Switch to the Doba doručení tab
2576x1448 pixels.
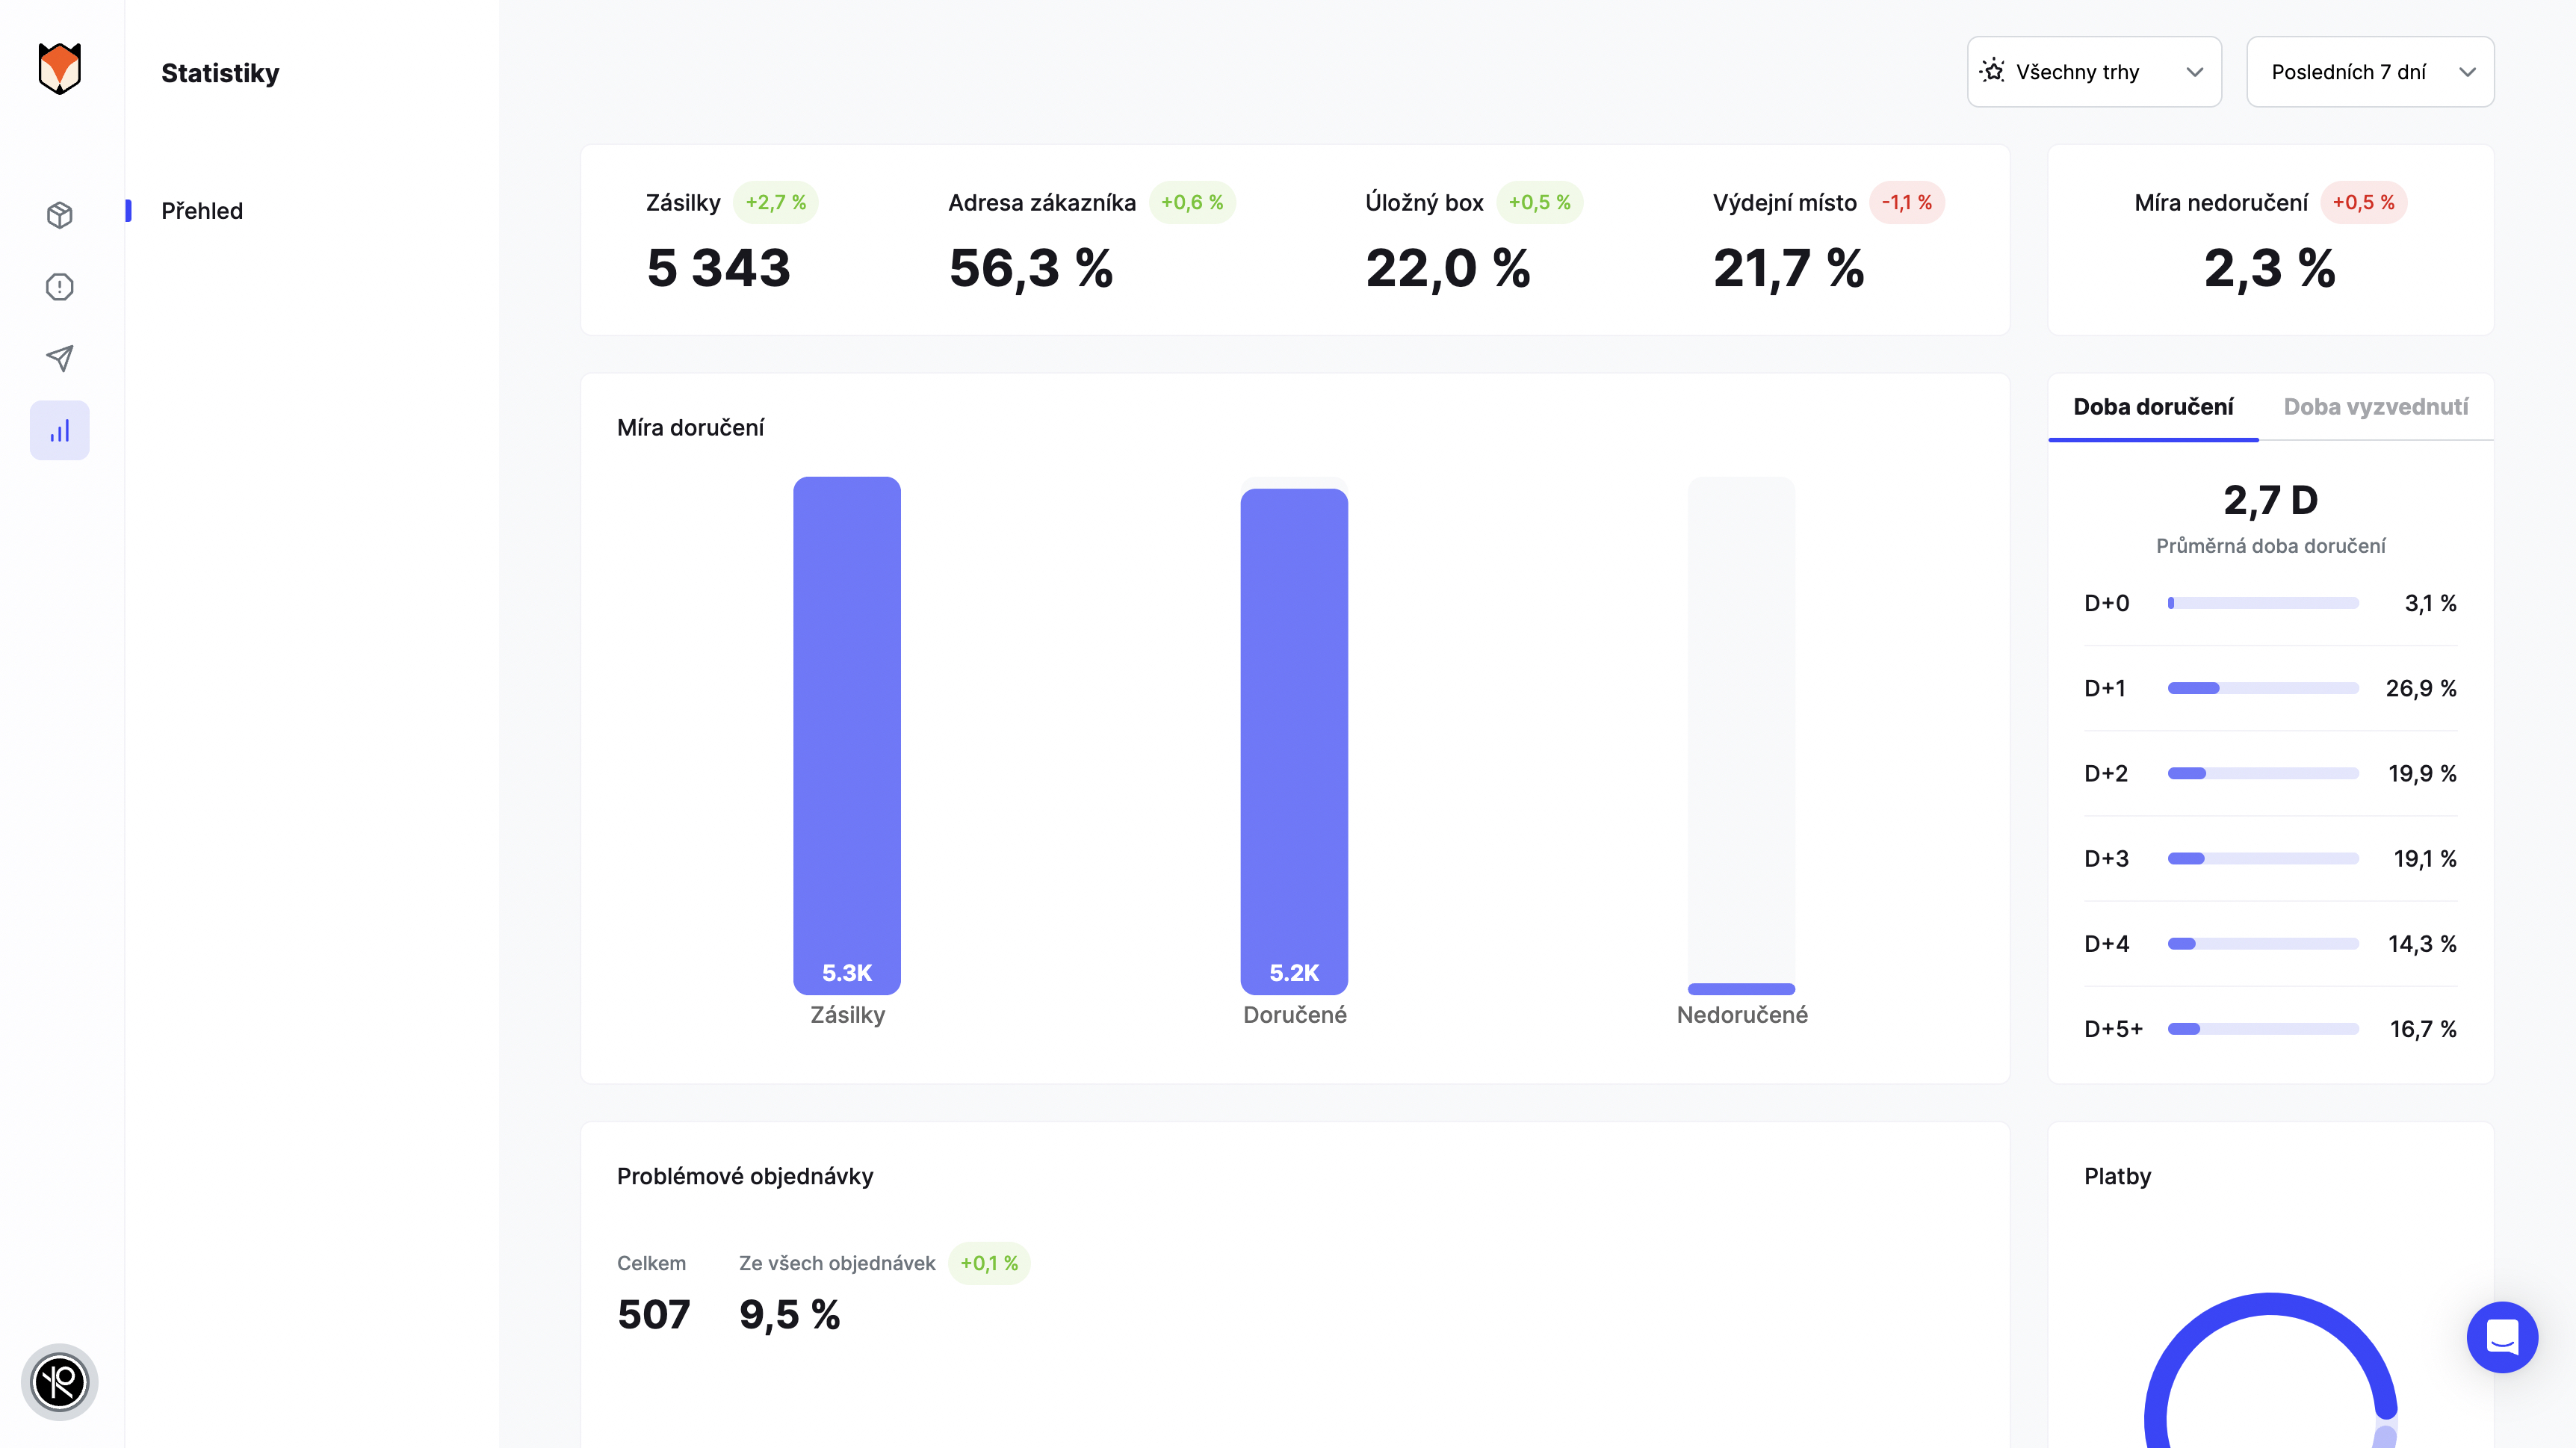tap(2153, 407)
